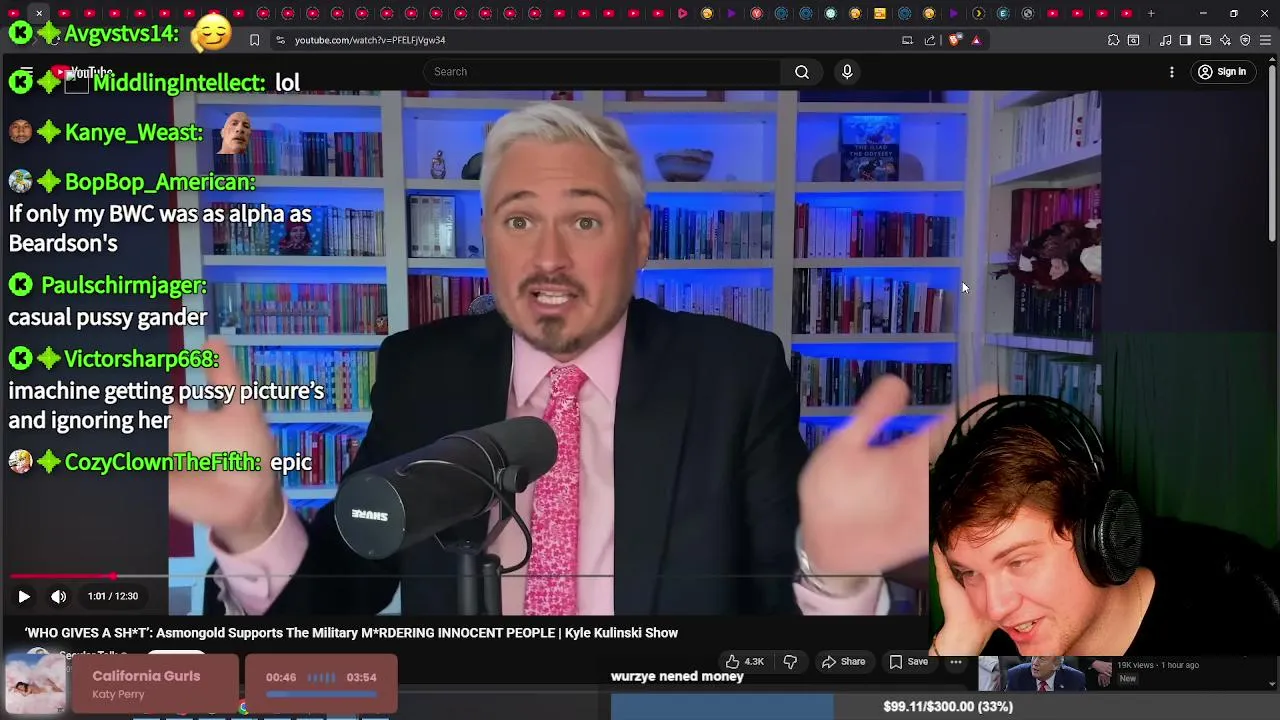Click the Brave VPN shield icon
Image resolution: width=1280 pixels, height=720 pixels.
coord(1245,40)
